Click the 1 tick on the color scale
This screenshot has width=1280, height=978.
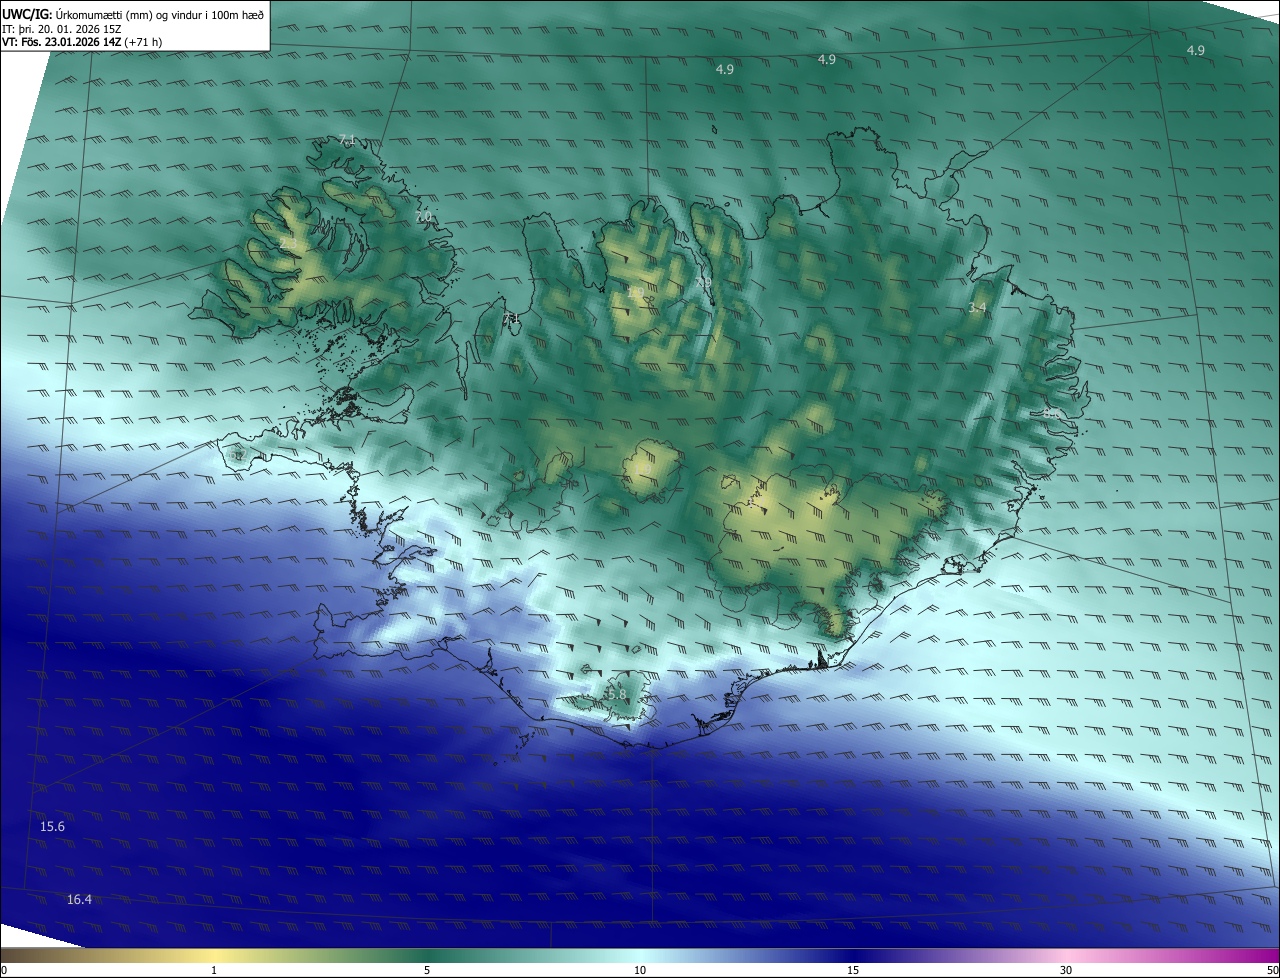(x=214, y=970)
